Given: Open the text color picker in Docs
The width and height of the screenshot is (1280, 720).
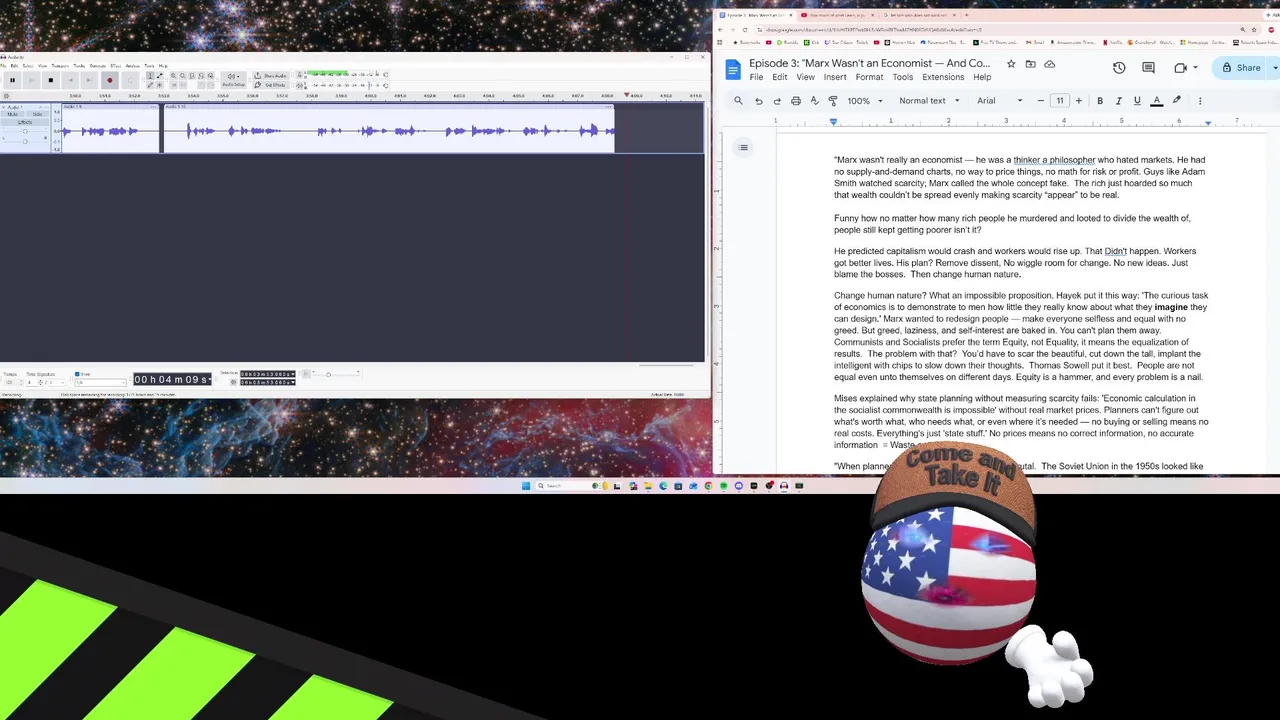Looking at the screenshot, I should (1157, 100).
